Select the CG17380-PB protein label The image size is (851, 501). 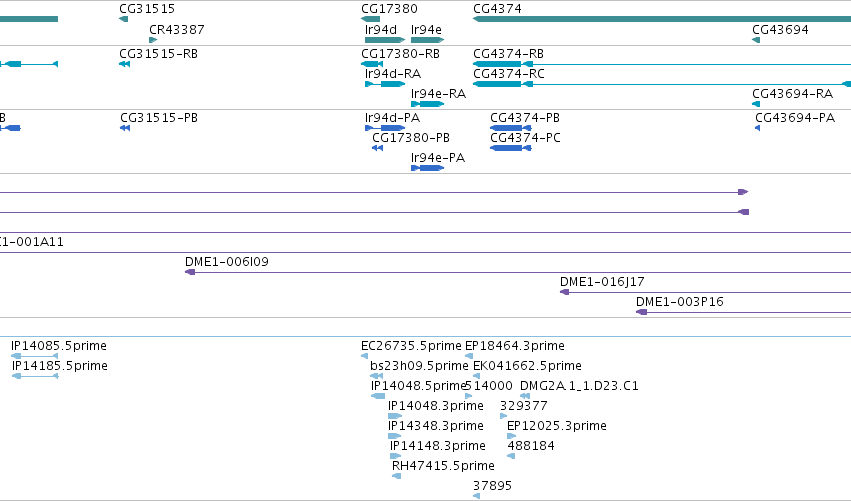411,138
